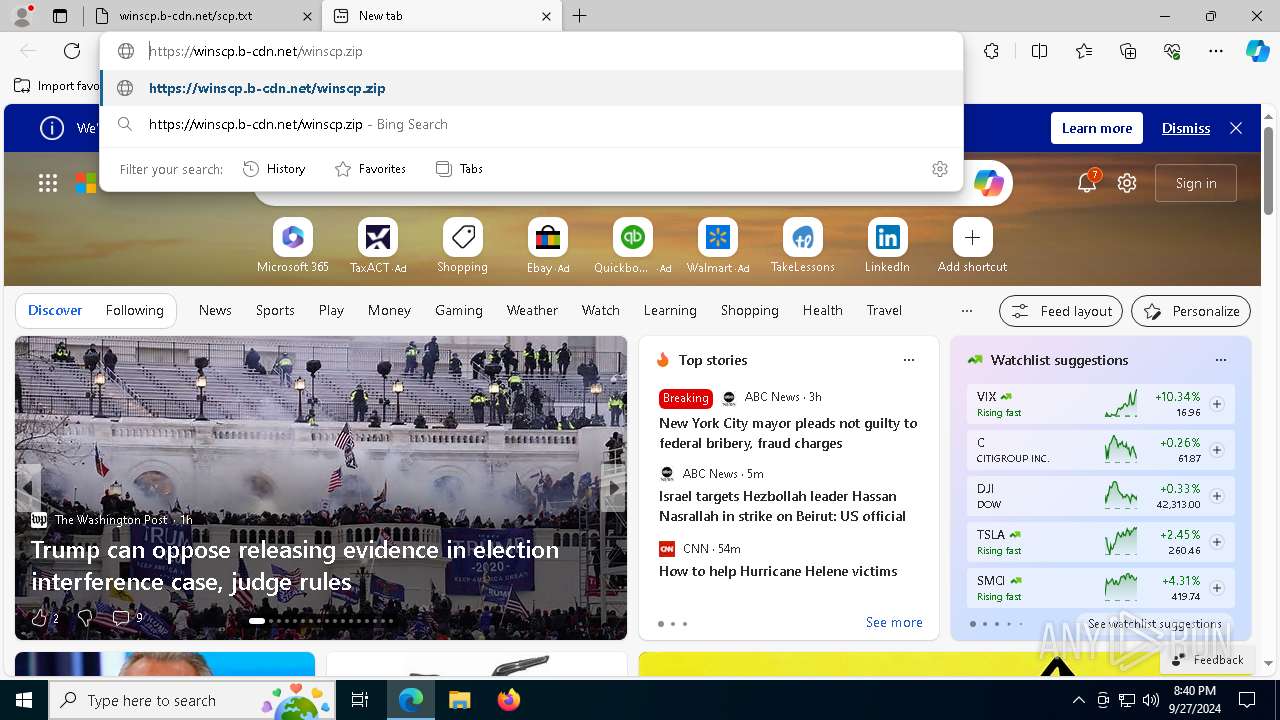Click the Personalize button
1280x720 pixels.
[x=1191, y=311]
